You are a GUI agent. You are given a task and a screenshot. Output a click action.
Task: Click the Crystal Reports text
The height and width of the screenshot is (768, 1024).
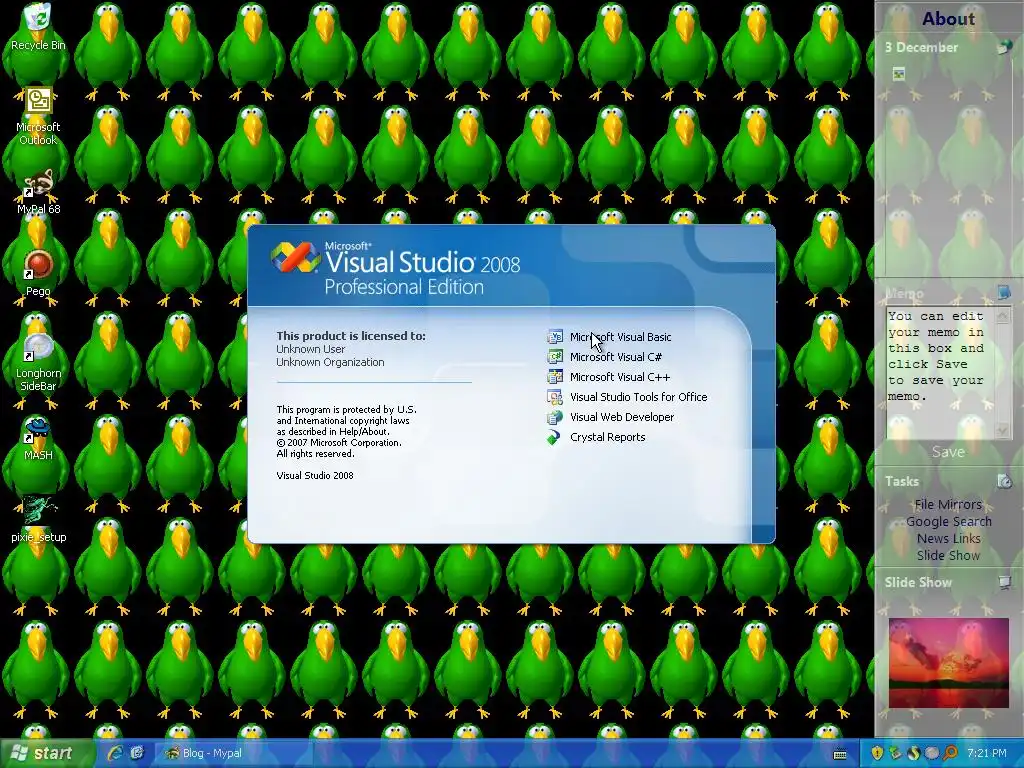click(607, 437)
